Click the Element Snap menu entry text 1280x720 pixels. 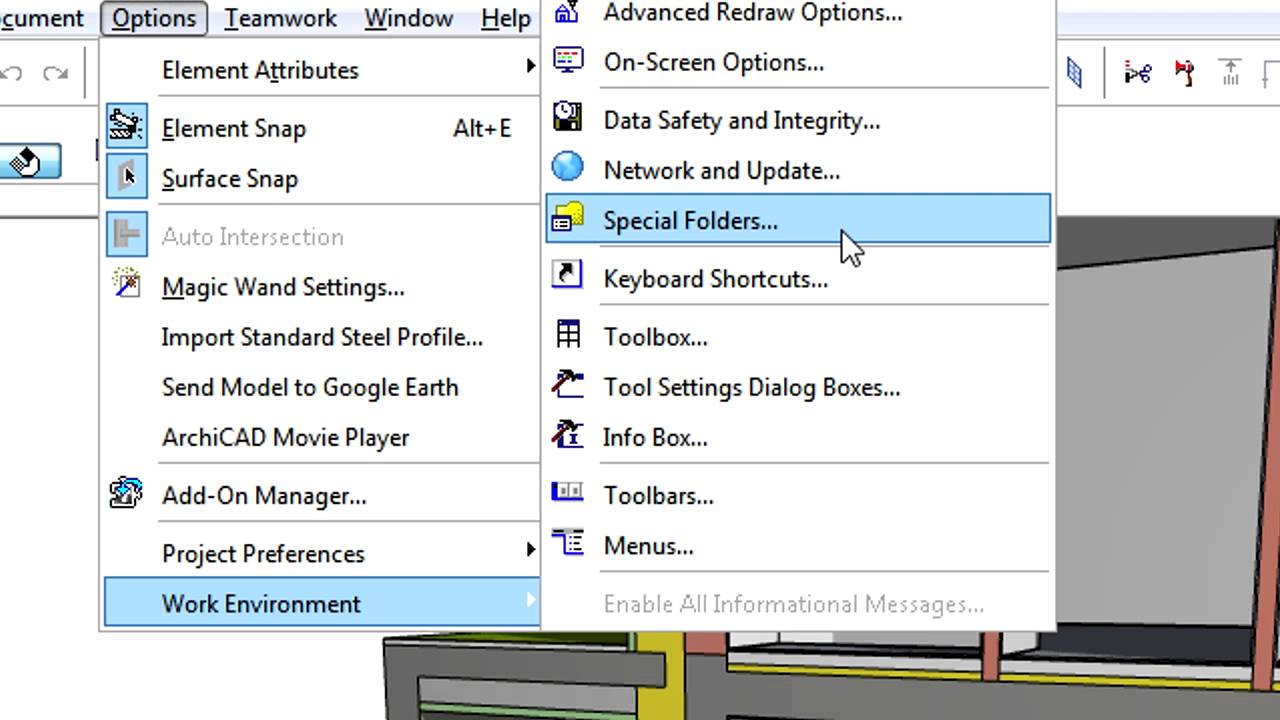[x=234, y=129]
